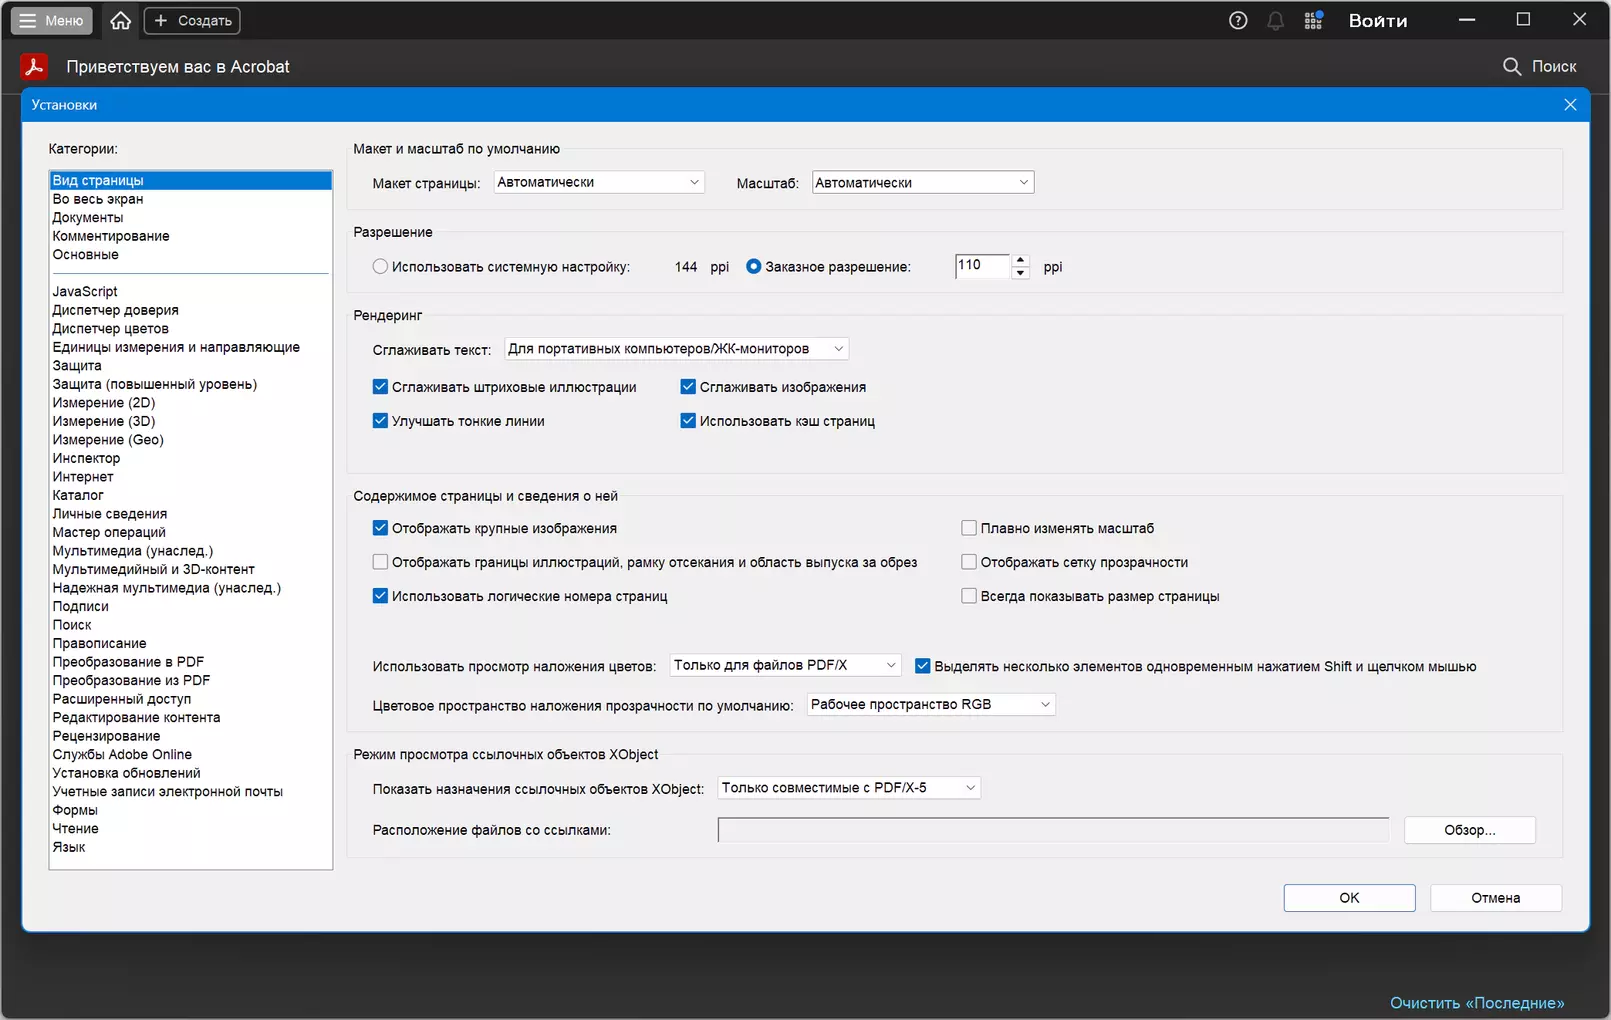Open the apps grid icon

(x=1314, y=20)
